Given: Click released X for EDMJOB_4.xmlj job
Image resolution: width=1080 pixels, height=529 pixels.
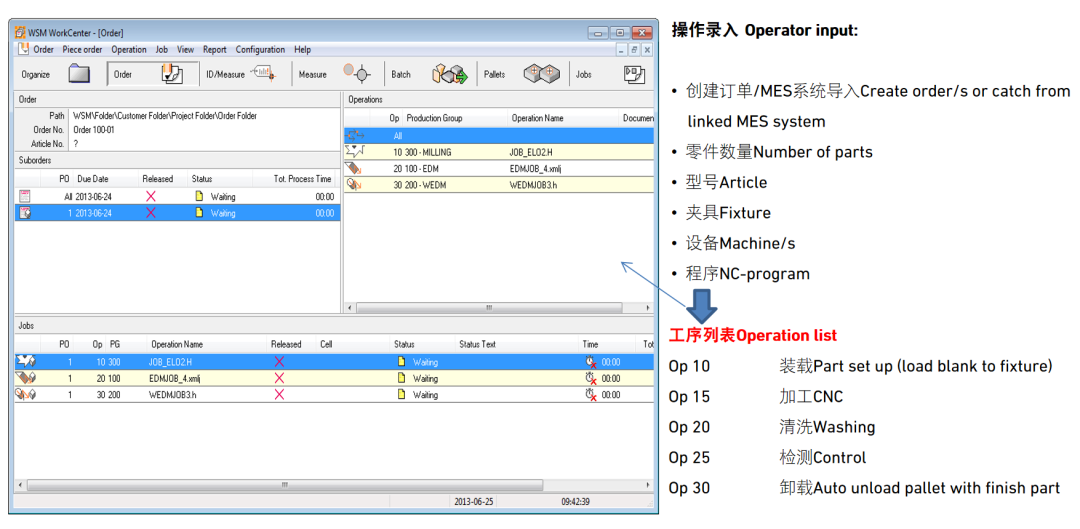Looking at the screenshot, I should (279, 378).
